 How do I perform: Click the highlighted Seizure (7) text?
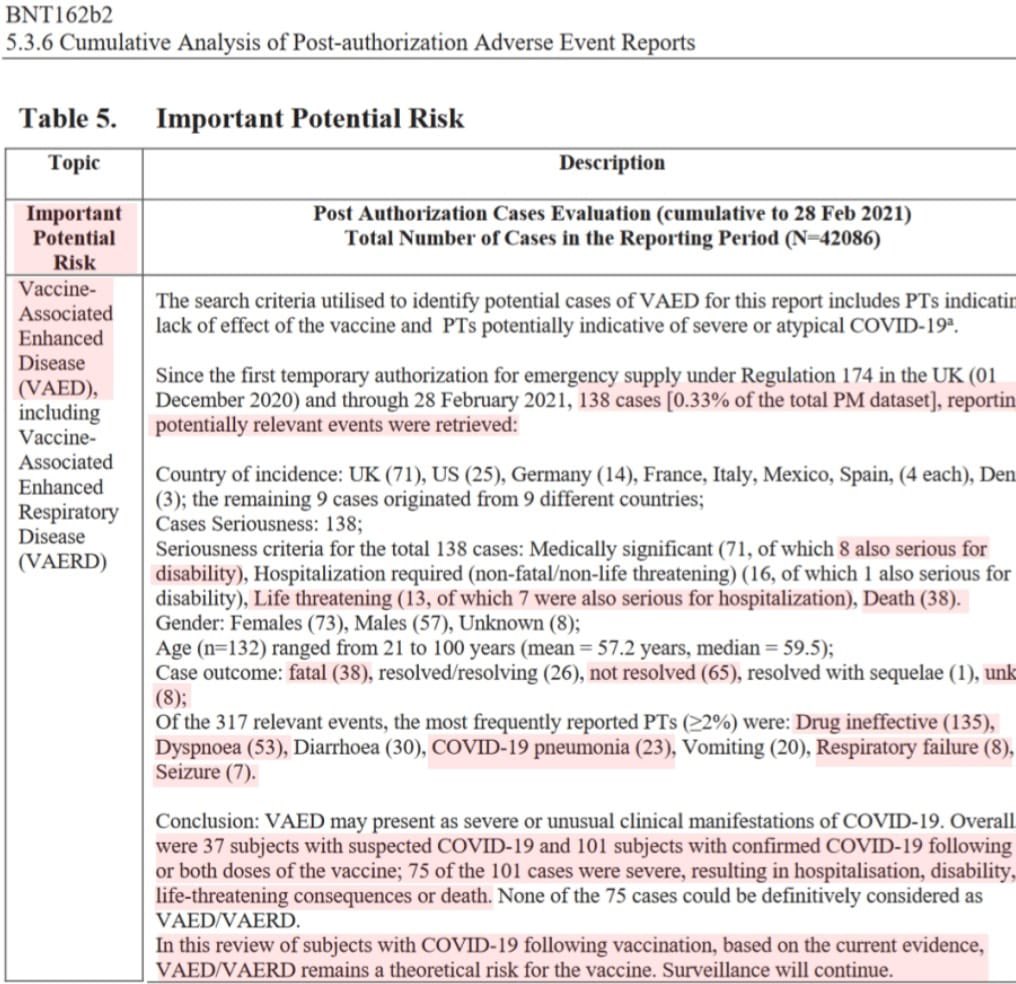(205, 772)
